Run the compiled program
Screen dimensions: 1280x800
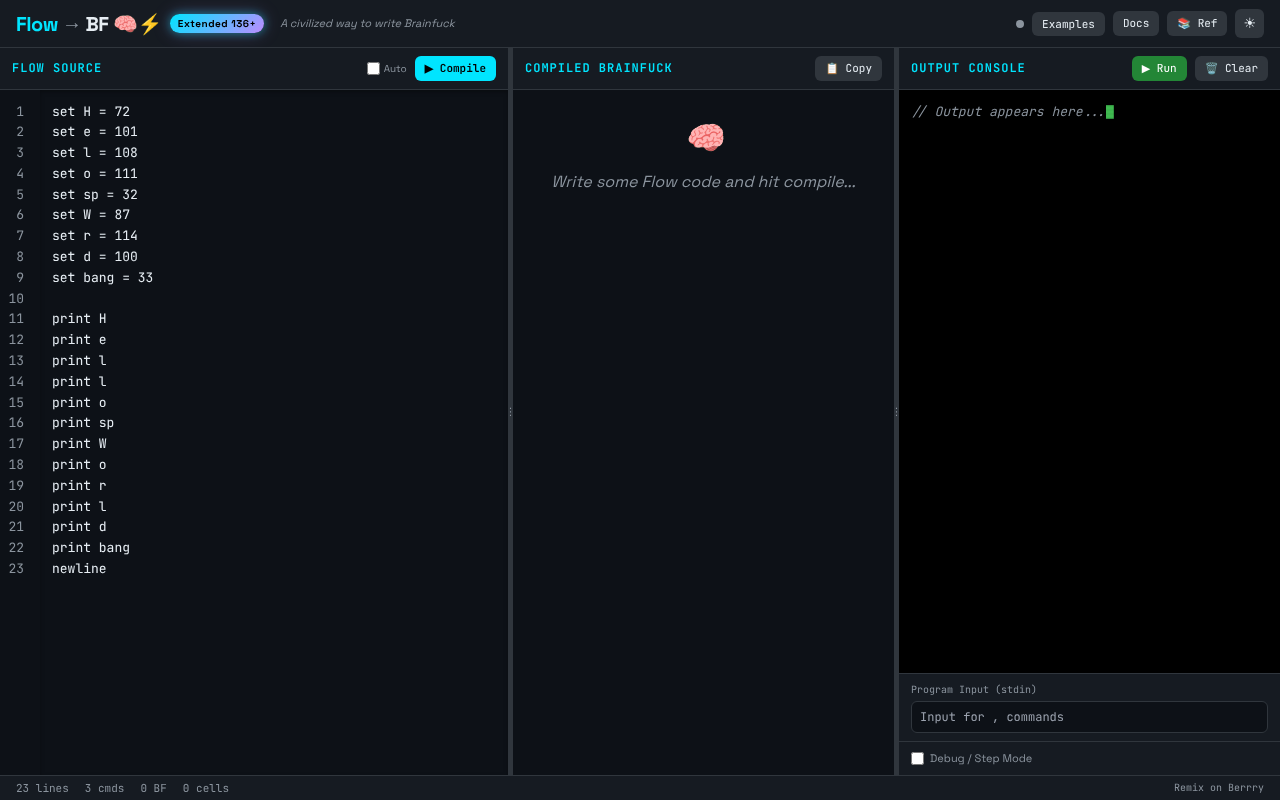[1159, 68]
